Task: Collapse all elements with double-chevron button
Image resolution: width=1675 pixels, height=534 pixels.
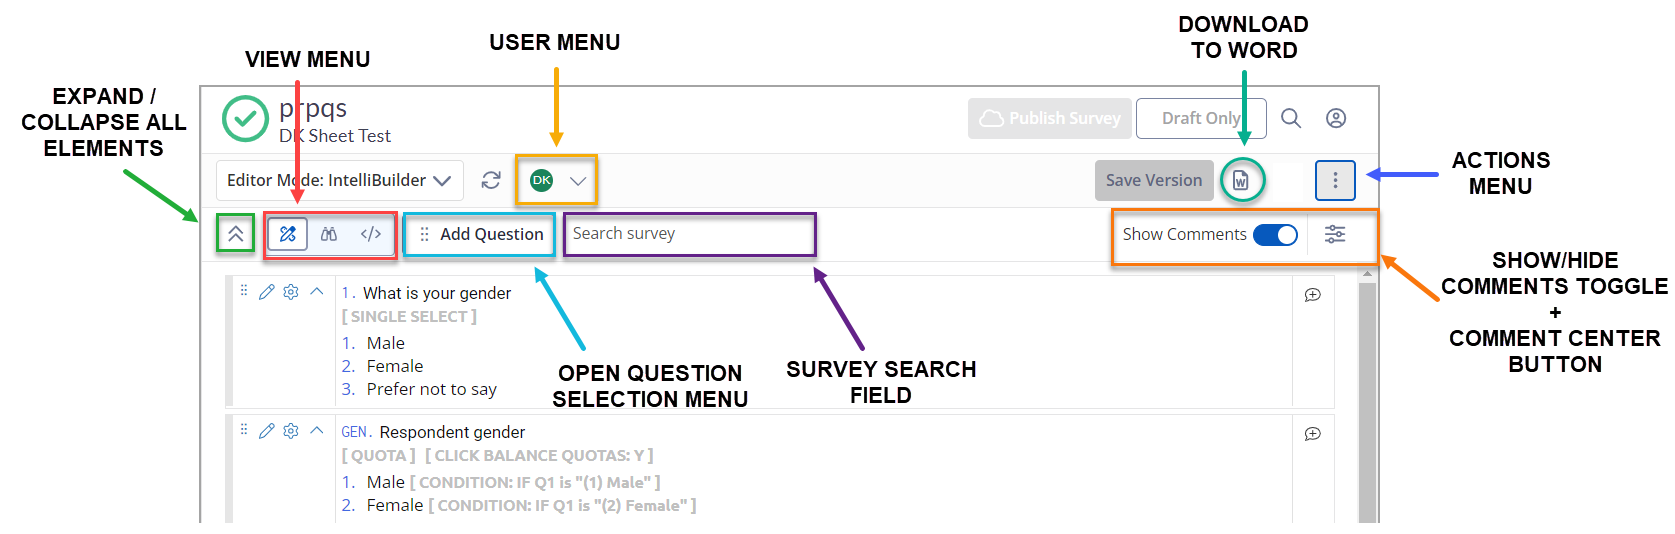Action: (236, 234)
